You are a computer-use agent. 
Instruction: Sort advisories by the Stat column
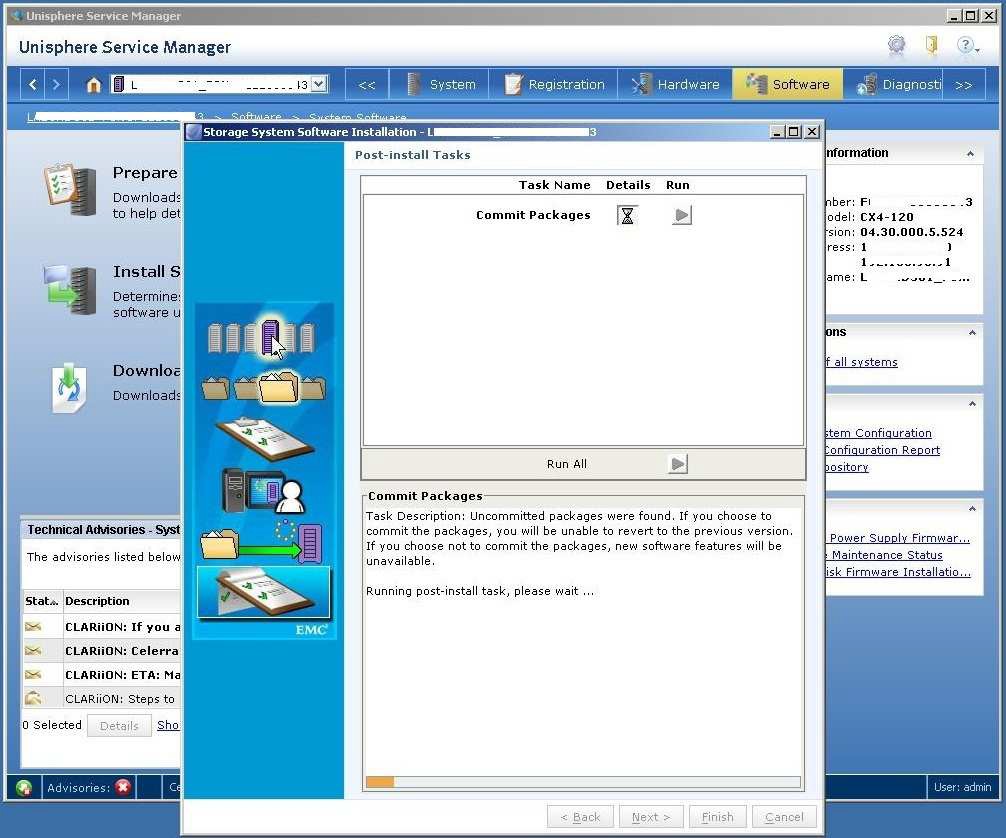(42, 601)
